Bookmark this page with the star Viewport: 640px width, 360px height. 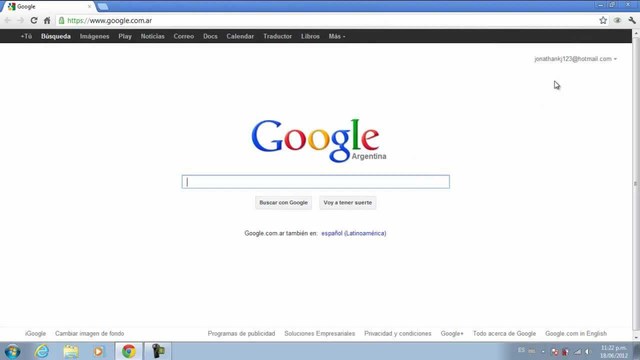(x=603, y=20)
